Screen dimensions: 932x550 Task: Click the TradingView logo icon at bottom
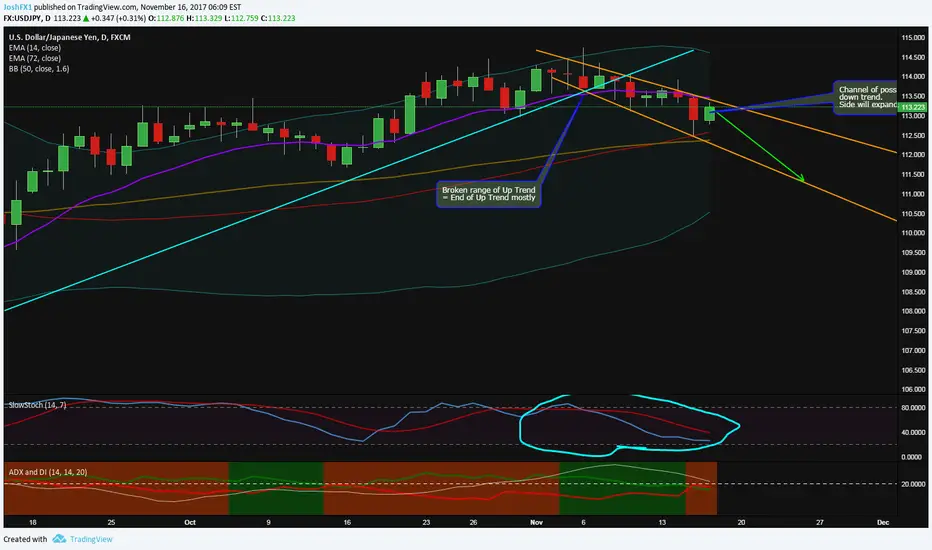[59, 539]
